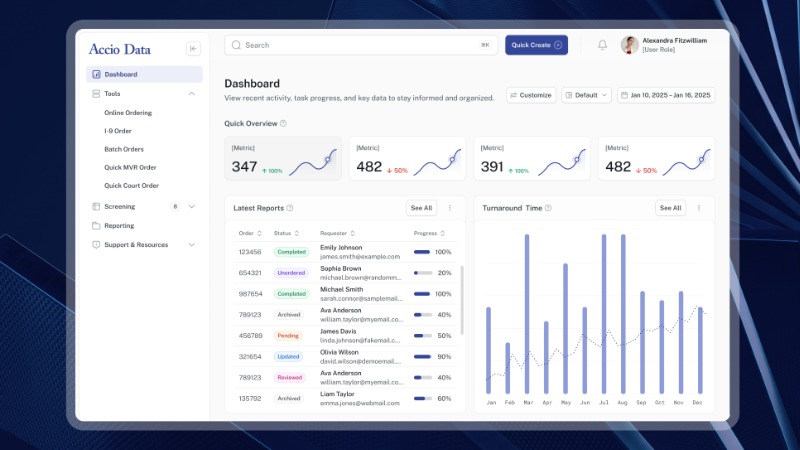Sort the table by Order column
This screenshot has height=450, width=800.
pos(259,233)
